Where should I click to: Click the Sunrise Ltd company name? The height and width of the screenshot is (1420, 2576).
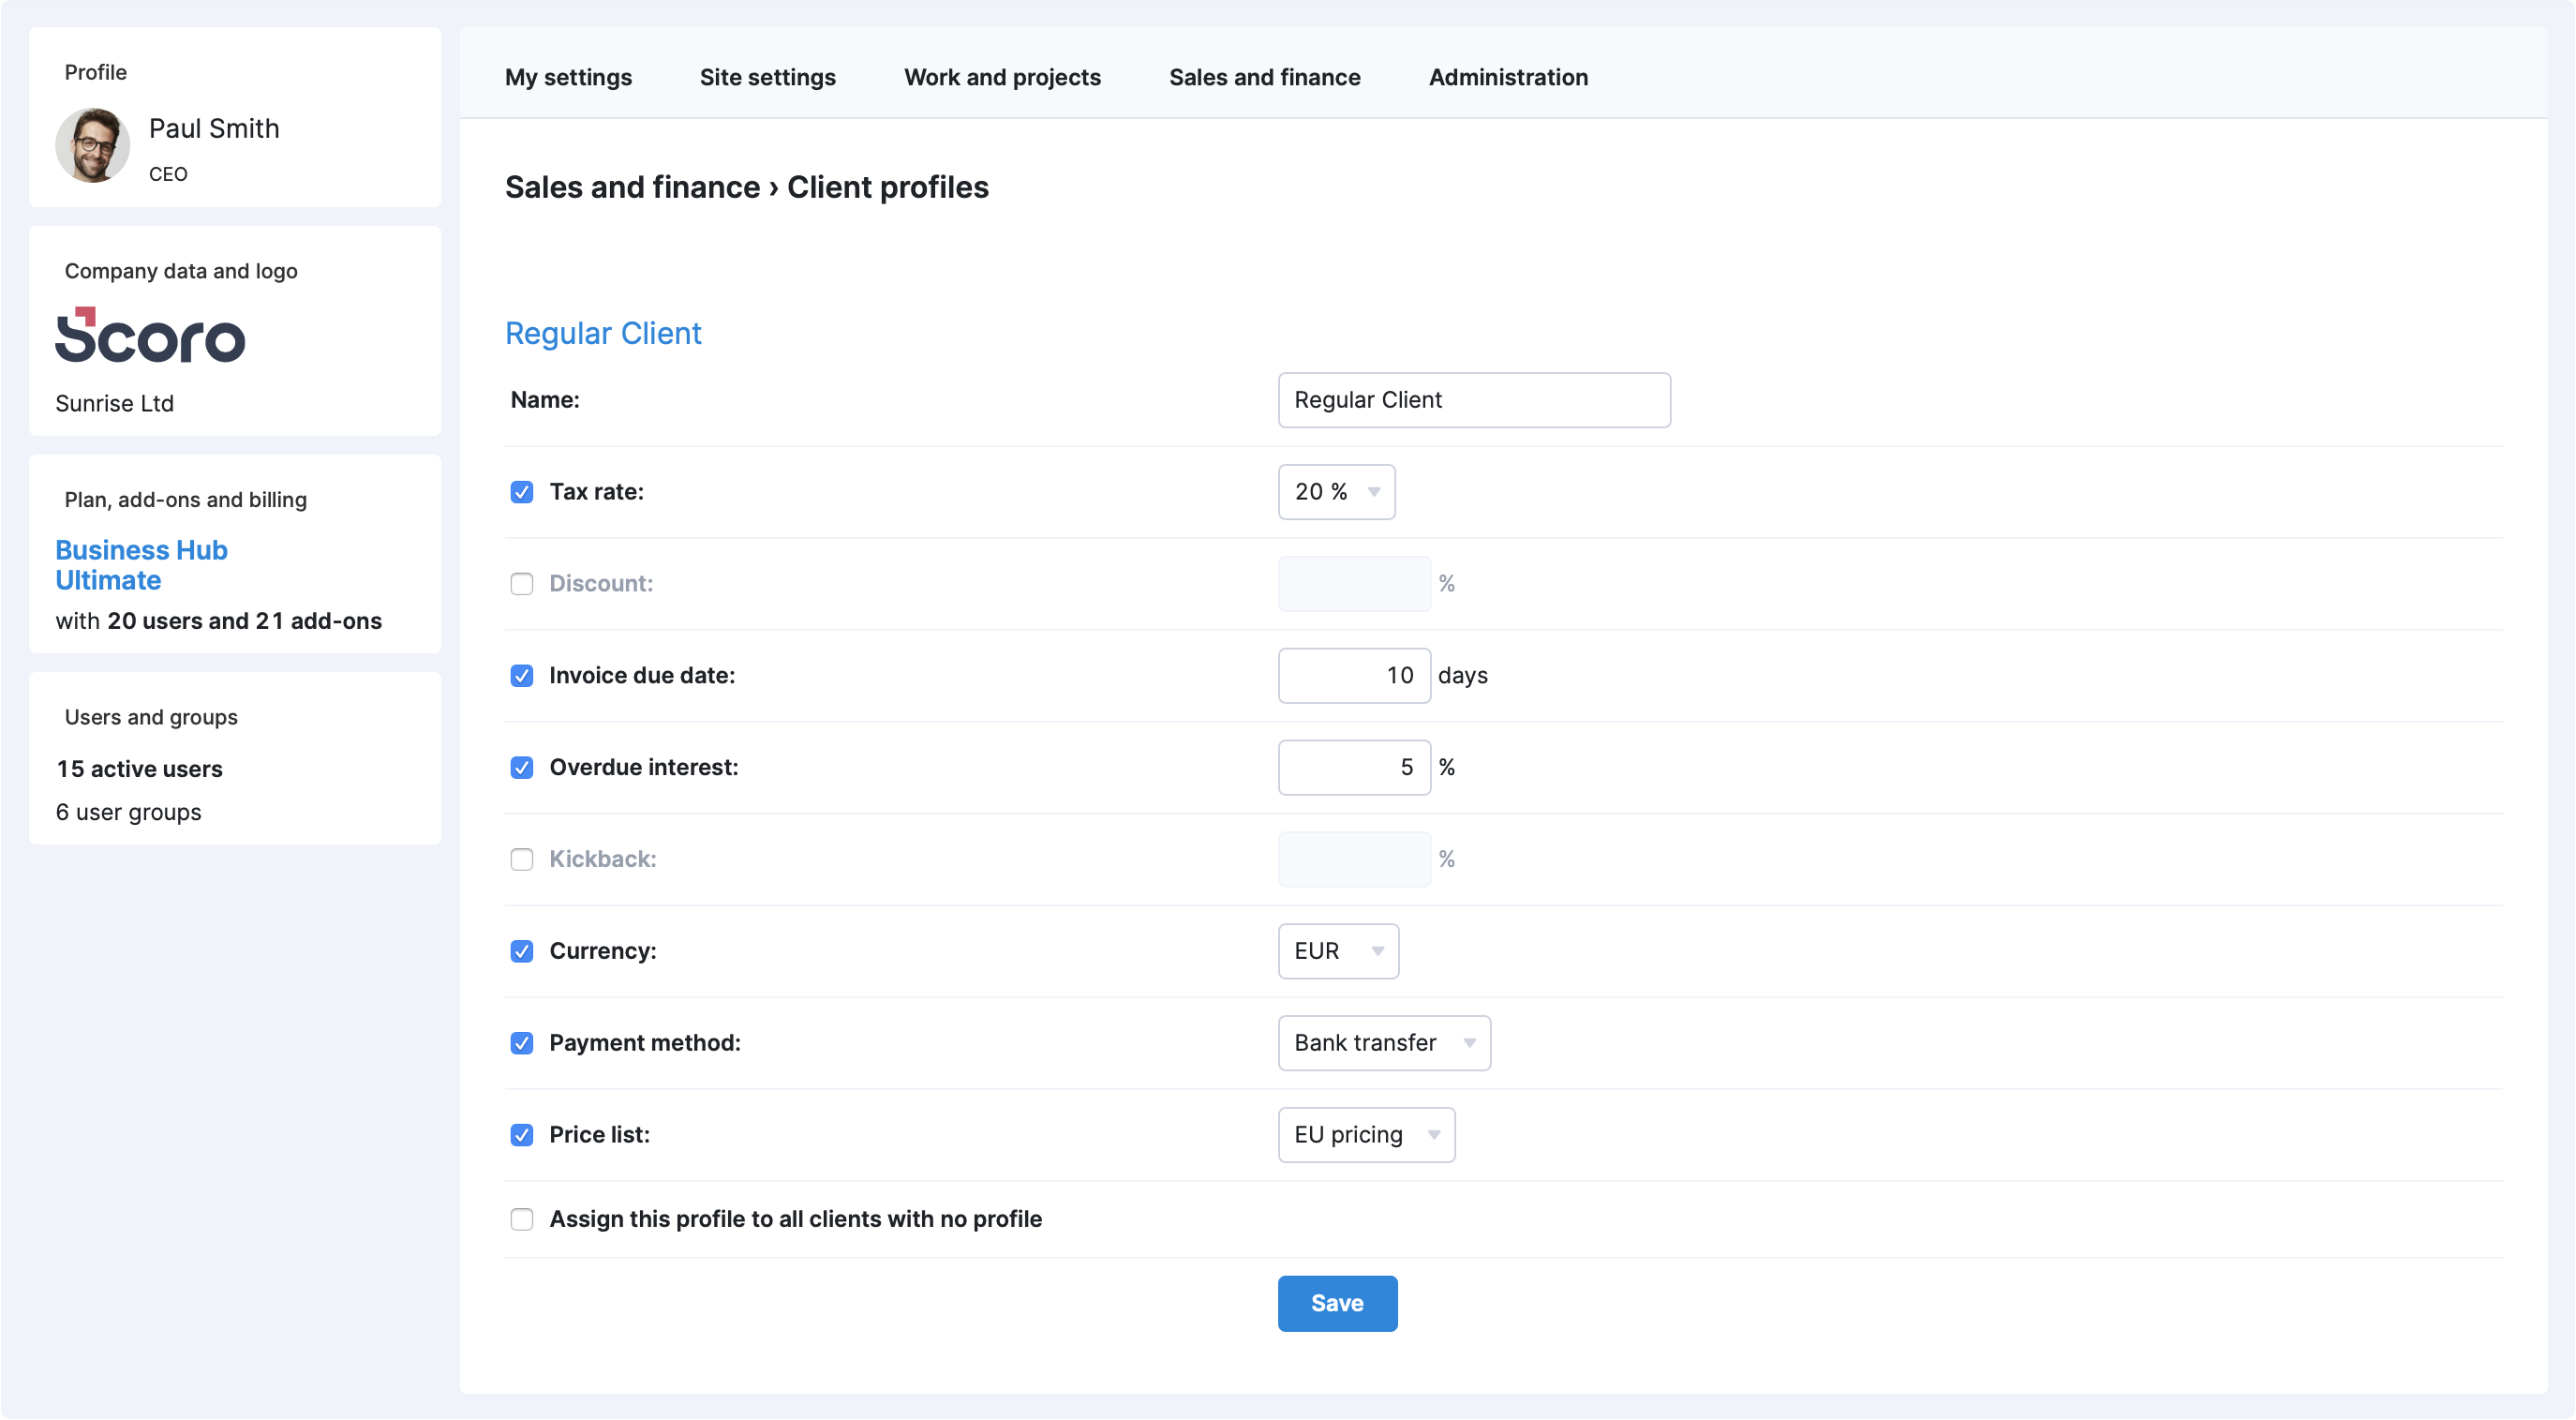pos(114,404)
